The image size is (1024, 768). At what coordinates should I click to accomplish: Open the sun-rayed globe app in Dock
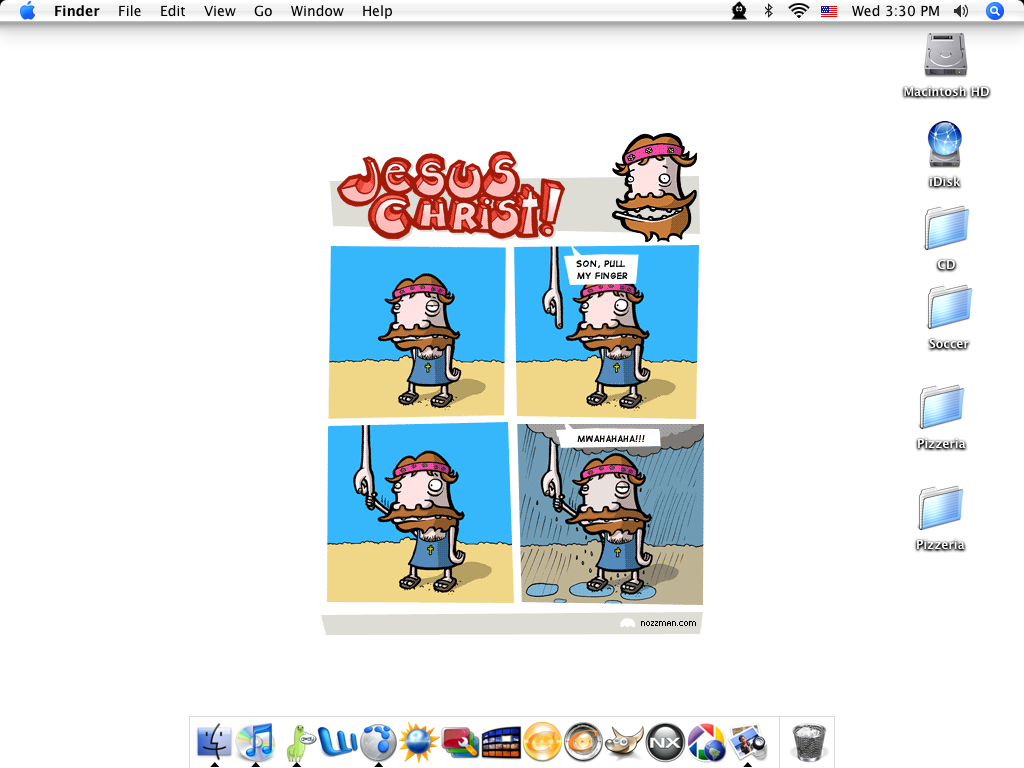419,742
